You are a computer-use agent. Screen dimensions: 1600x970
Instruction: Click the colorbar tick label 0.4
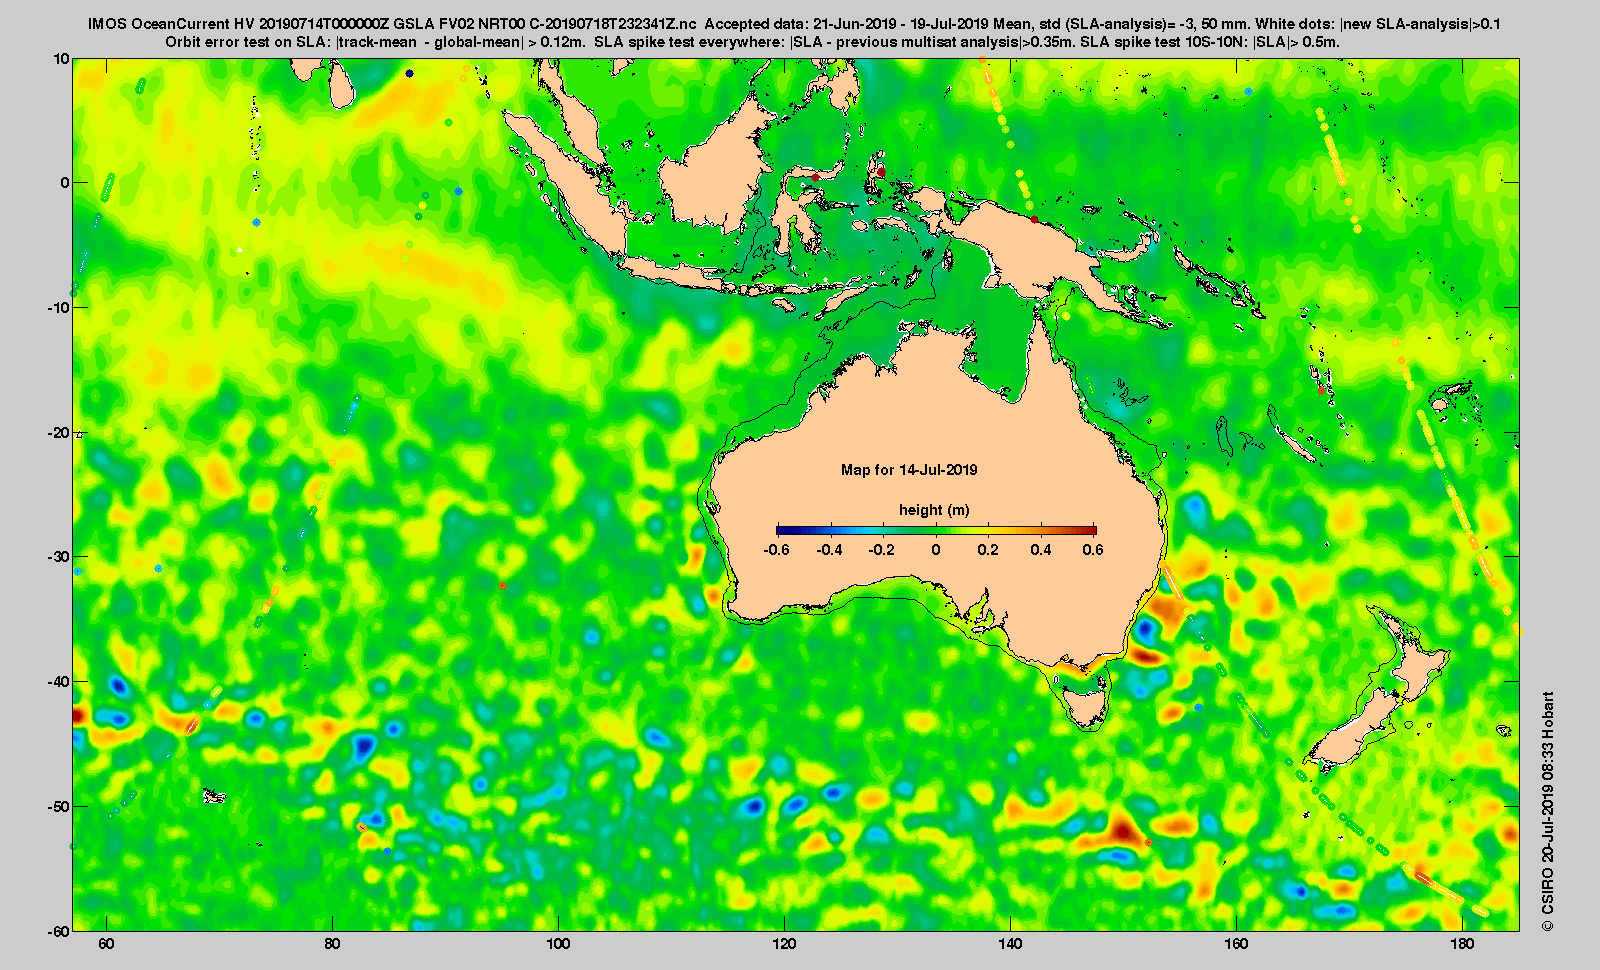[1041, 550]
